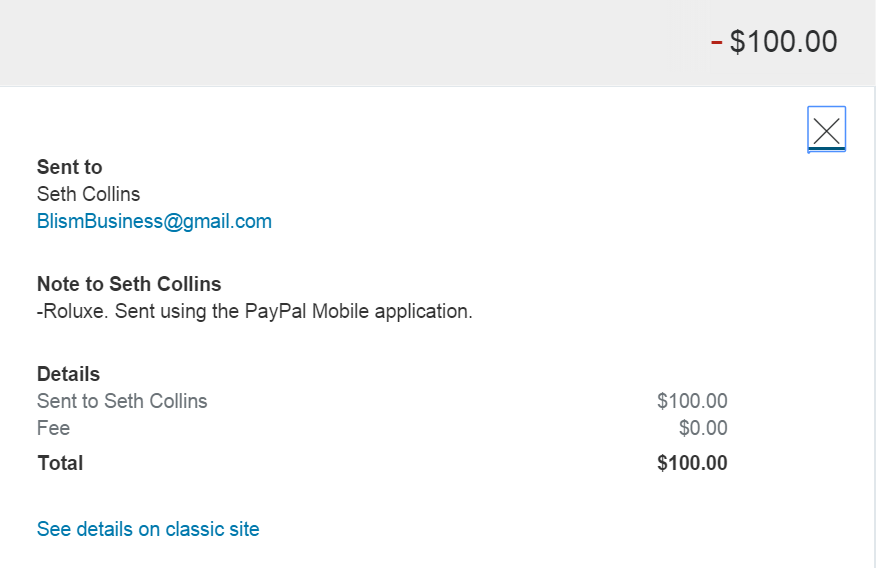
Task: Click the bold $100.00 total amount
Action: (692, 463)
